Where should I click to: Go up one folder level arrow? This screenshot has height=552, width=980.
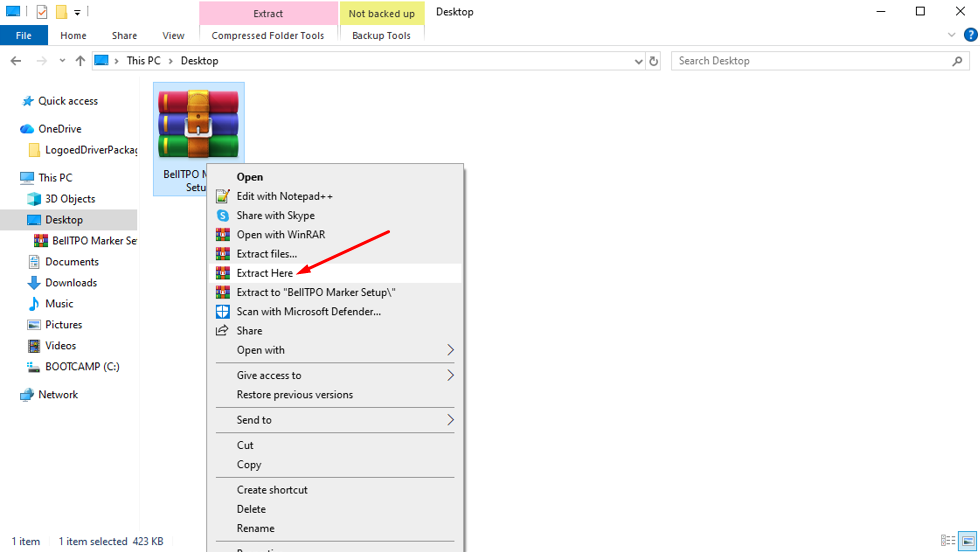pyautogui.click(x=80, y=61)
